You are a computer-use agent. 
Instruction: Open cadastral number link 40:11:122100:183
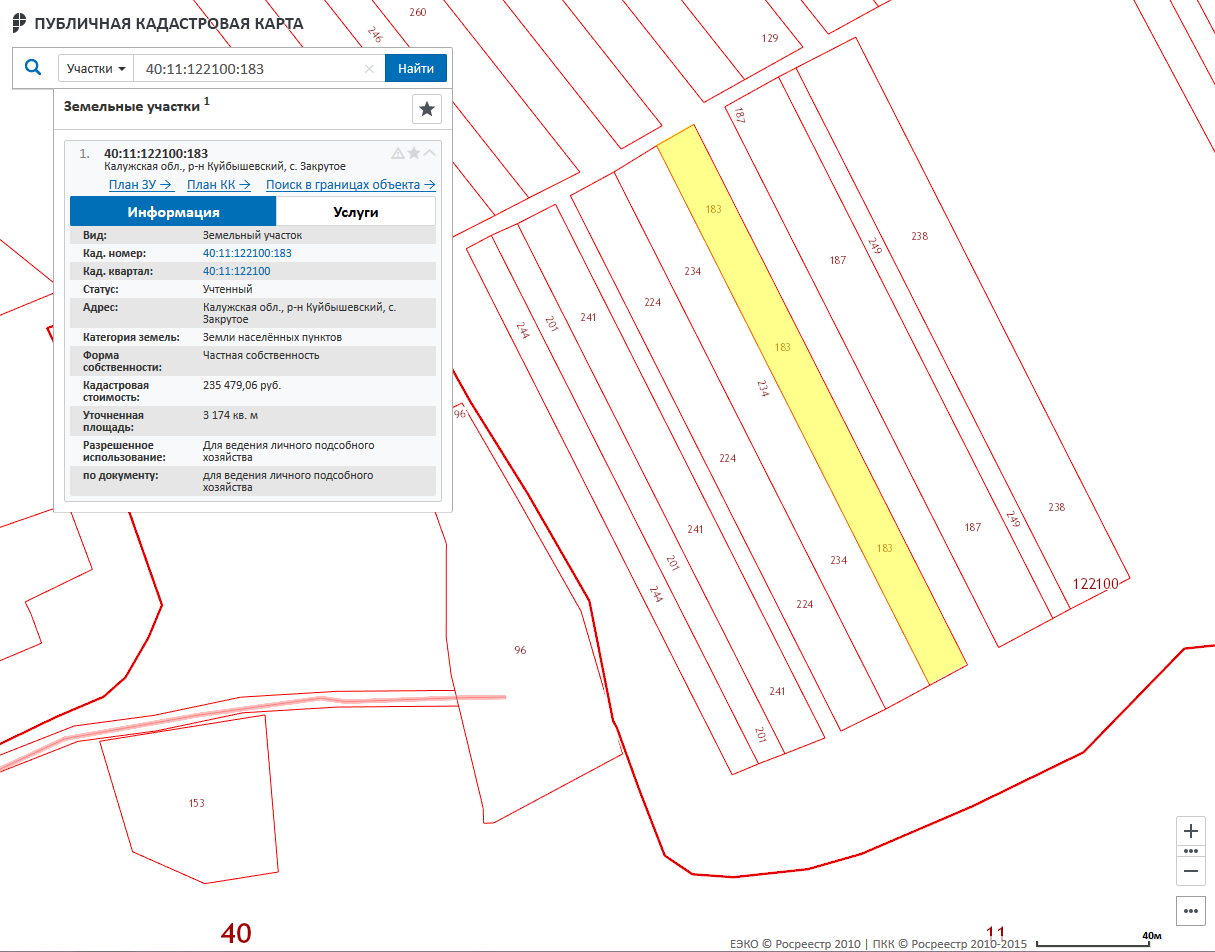[247, 253]
